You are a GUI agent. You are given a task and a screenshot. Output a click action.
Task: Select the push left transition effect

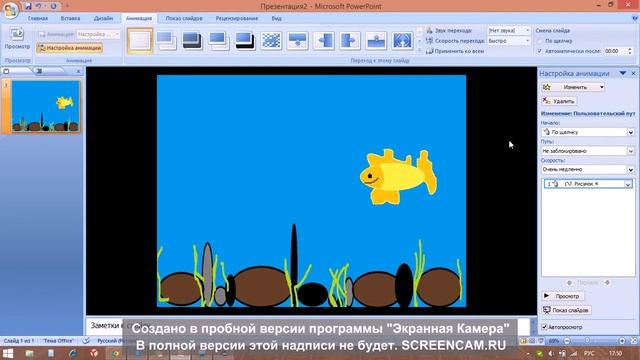point(324,40)
